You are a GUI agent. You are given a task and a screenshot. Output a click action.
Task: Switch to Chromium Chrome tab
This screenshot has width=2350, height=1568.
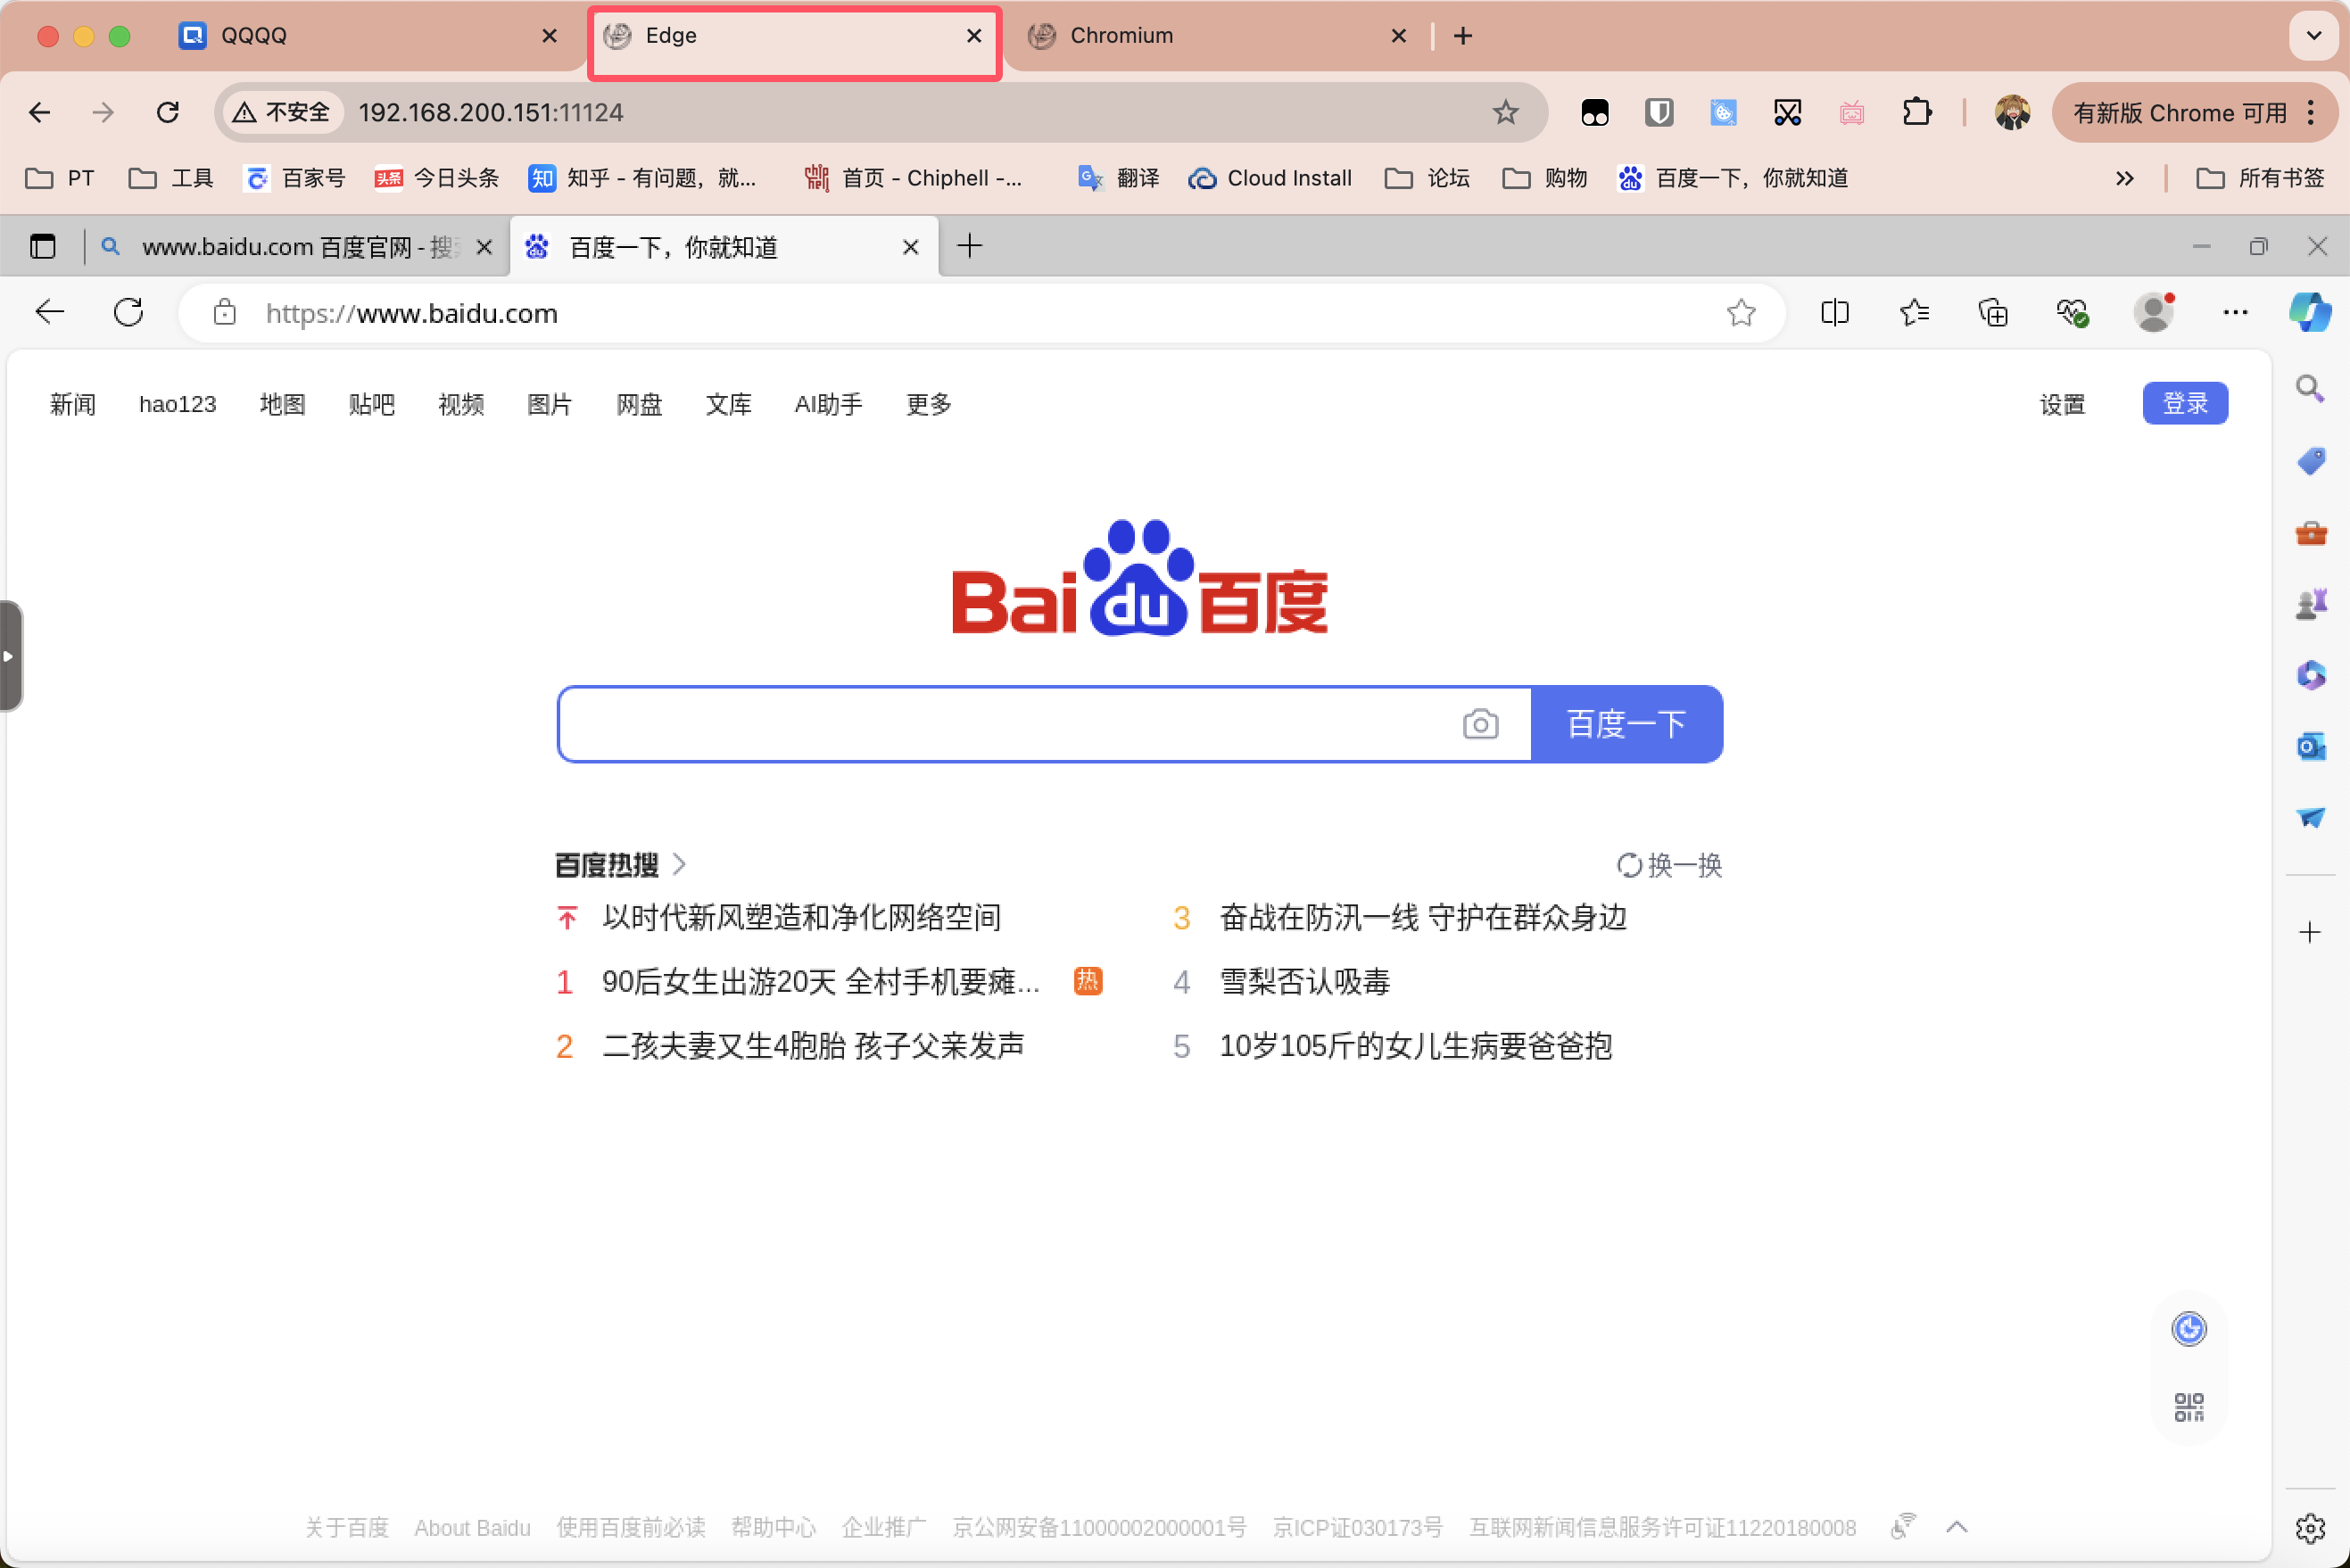[x=1216, y=36]
